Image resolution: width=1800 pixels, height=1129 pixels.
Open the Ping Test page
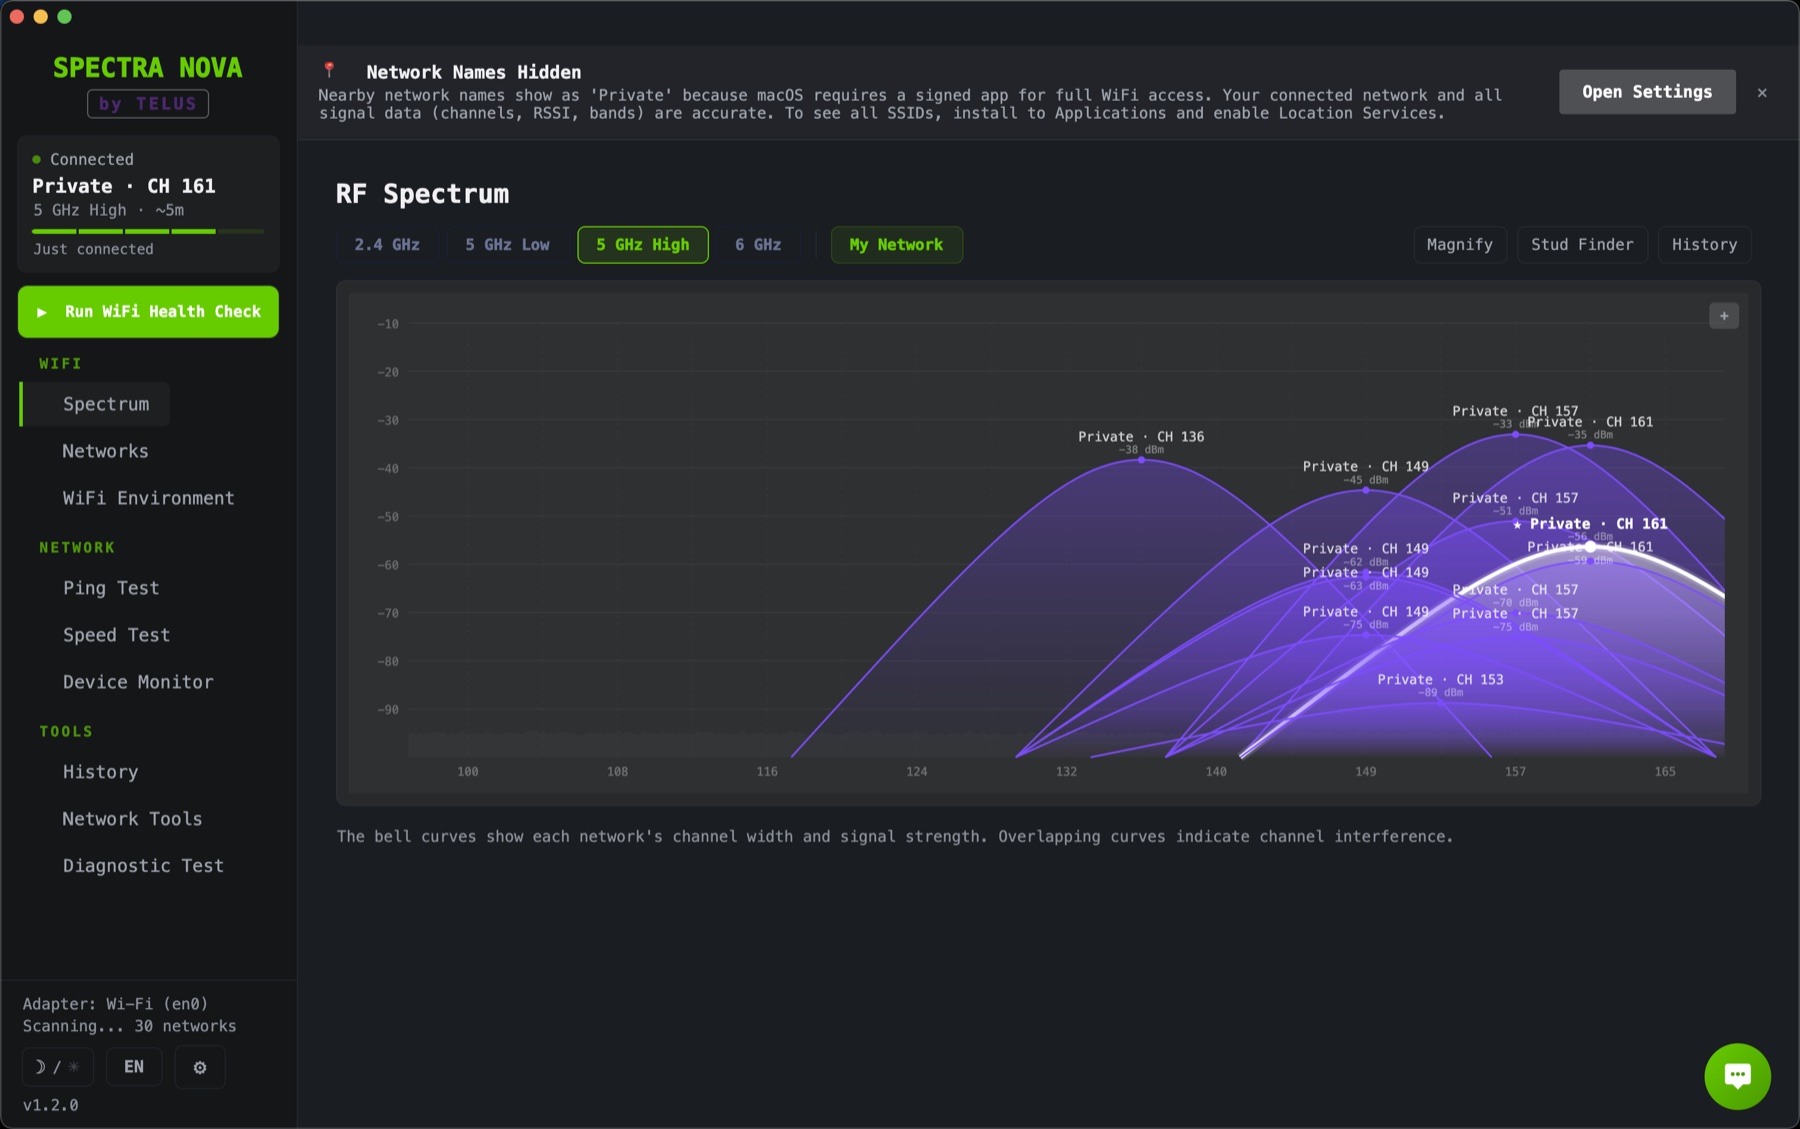pos(111,588)
